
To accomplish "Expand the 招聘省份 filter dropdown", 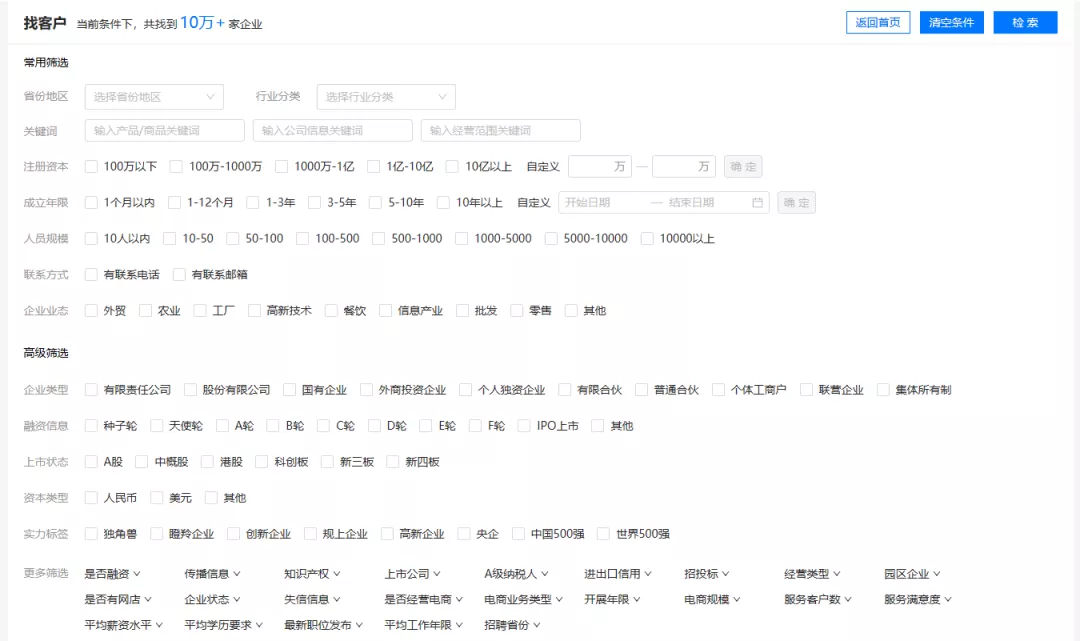I will coord(512,625).
